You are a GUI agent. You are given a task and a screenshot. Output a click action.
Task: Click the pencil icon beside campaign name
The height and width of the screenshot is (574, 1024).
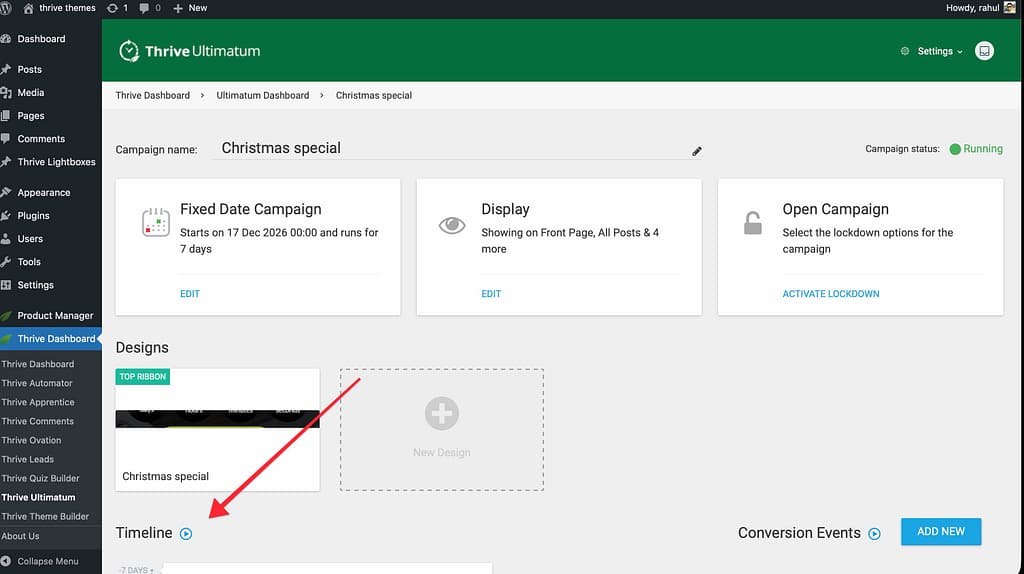click(x=697, y=151)
